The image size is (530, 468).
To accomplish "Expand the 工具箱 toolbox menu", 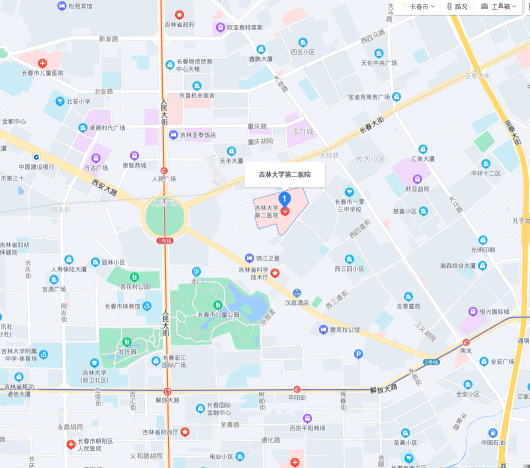I will tap(499, 6).
